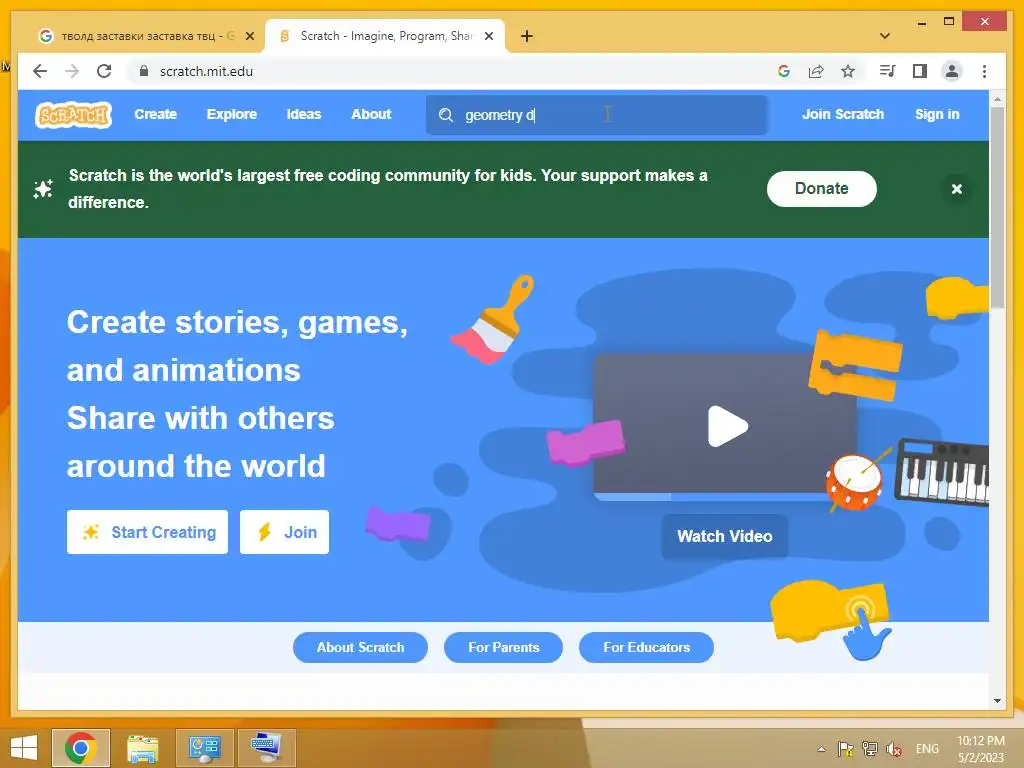Open the media control icon
The width and height of the screenshot is (1024, 768).
887,71
